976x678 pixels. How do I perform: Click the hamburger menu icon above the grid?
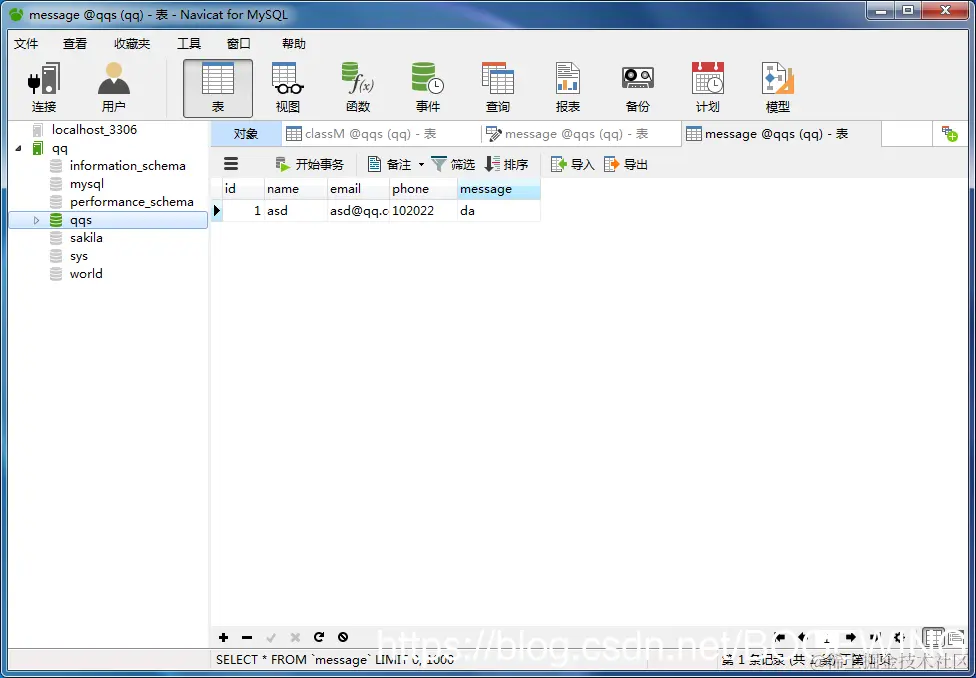coord(231,164)
